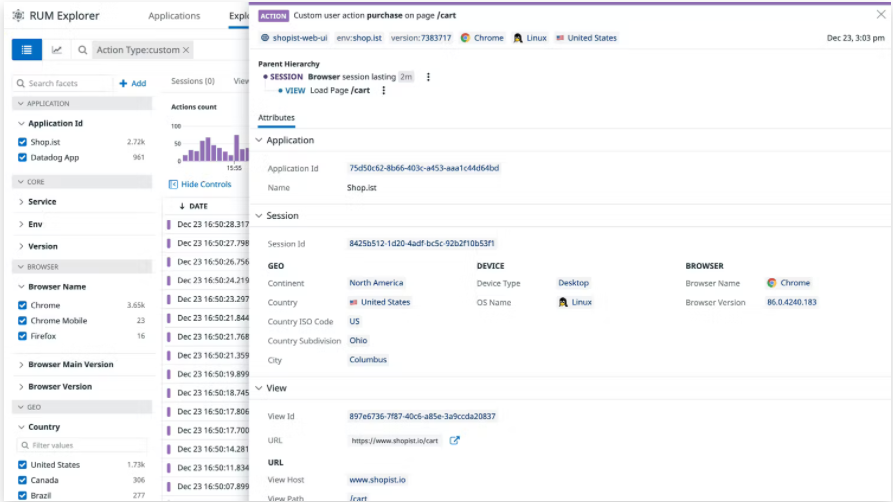893x502 pixels.
Task: Click the Add facet button
Action: 133,83
